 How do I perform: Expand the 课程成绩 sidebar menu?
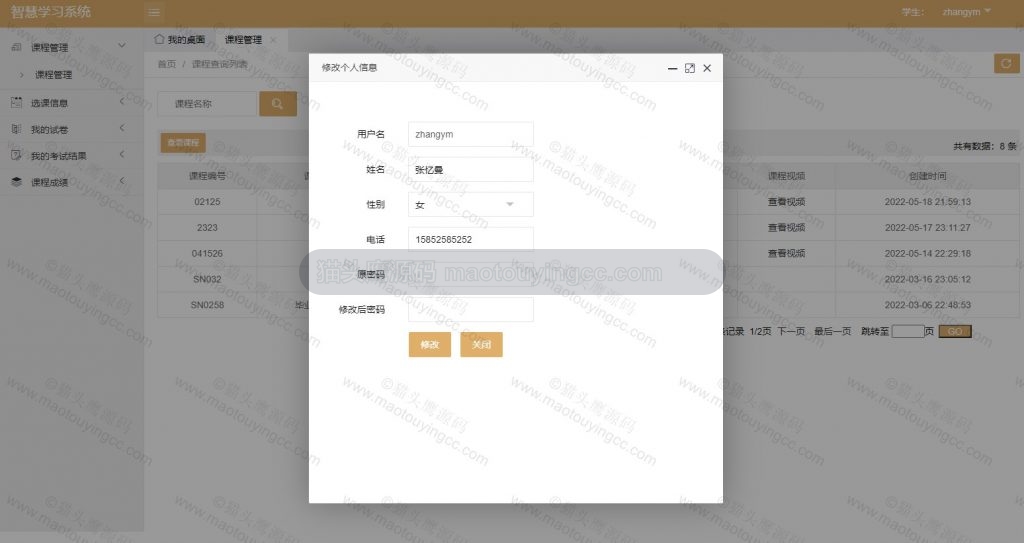click(x=121, y=181)
